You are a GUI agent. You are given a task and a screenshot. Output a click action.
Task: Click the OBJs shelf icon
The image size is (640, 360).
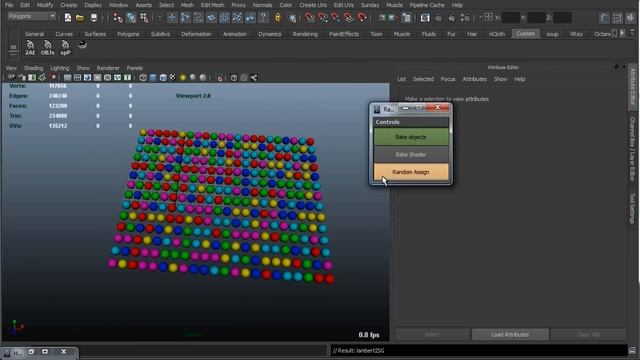click(47, 48)
